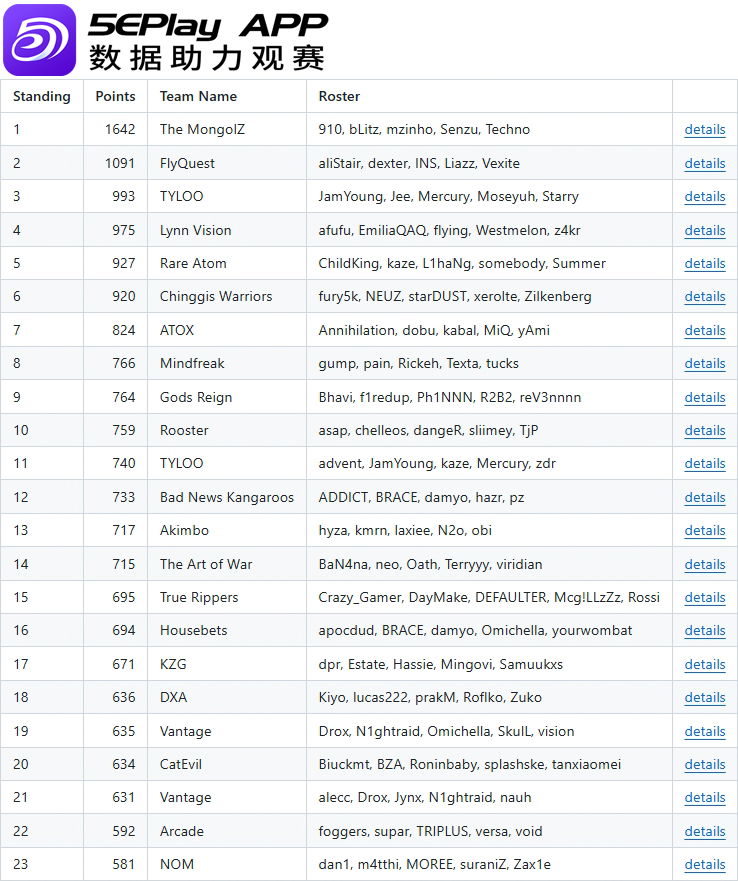The width and height of the screenshot is (738, 881).
Task: Open details link for True Rippers
Action: [x=705, y=597]
